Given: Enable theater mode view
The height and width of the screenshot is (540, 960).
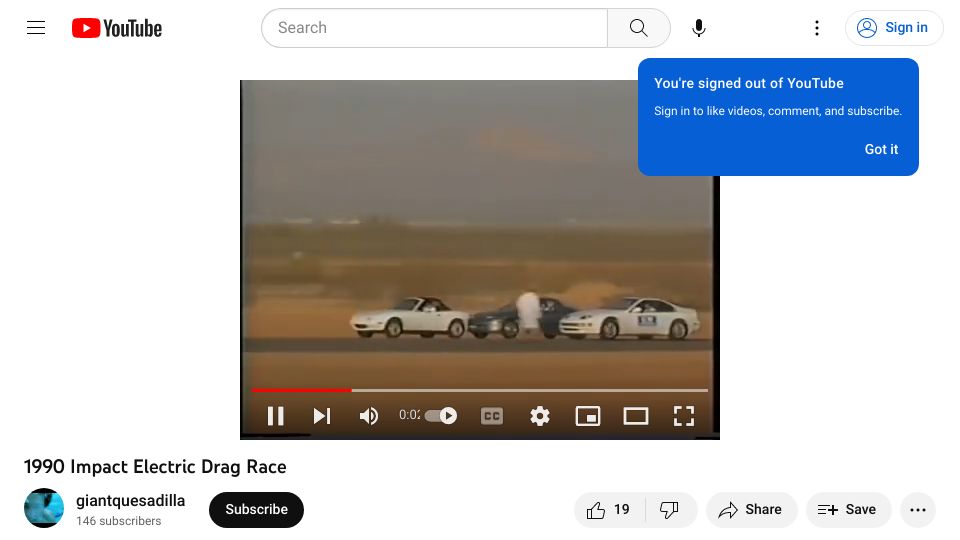Looking at the screenshot, I should [636, 416].
